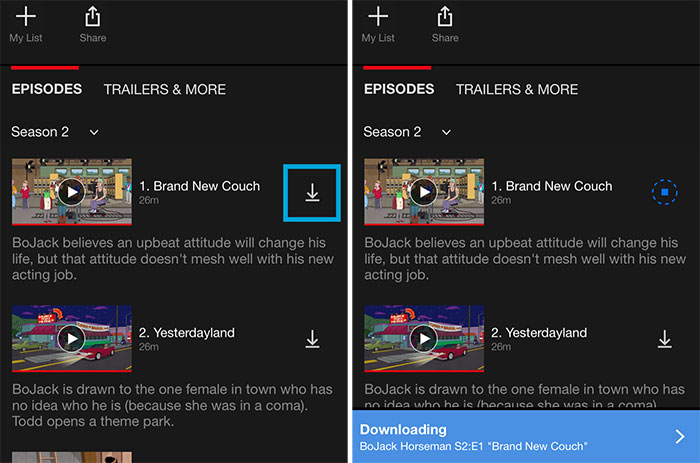Tap '2. Yesterdayland' title in right screen
The height and width of the screenshot is (463, 700).
pos(539,333)
